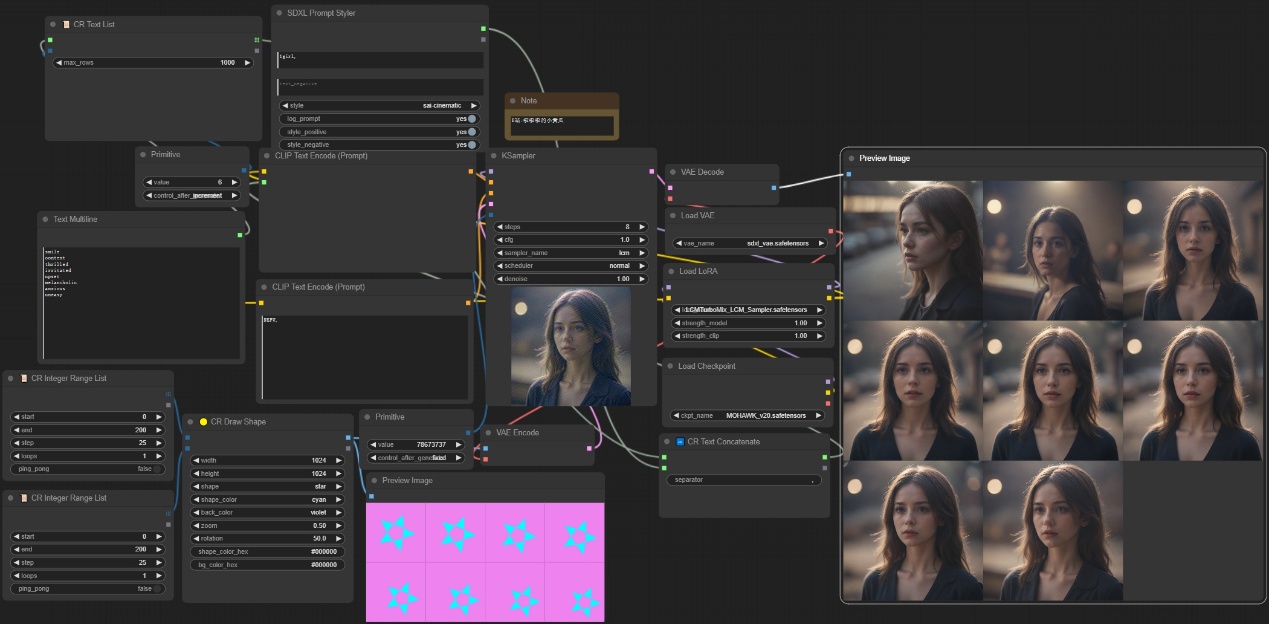Click the Load Checkpoint node collapse dot
This screenshot has width=1269, height=624.
[671, 366]
